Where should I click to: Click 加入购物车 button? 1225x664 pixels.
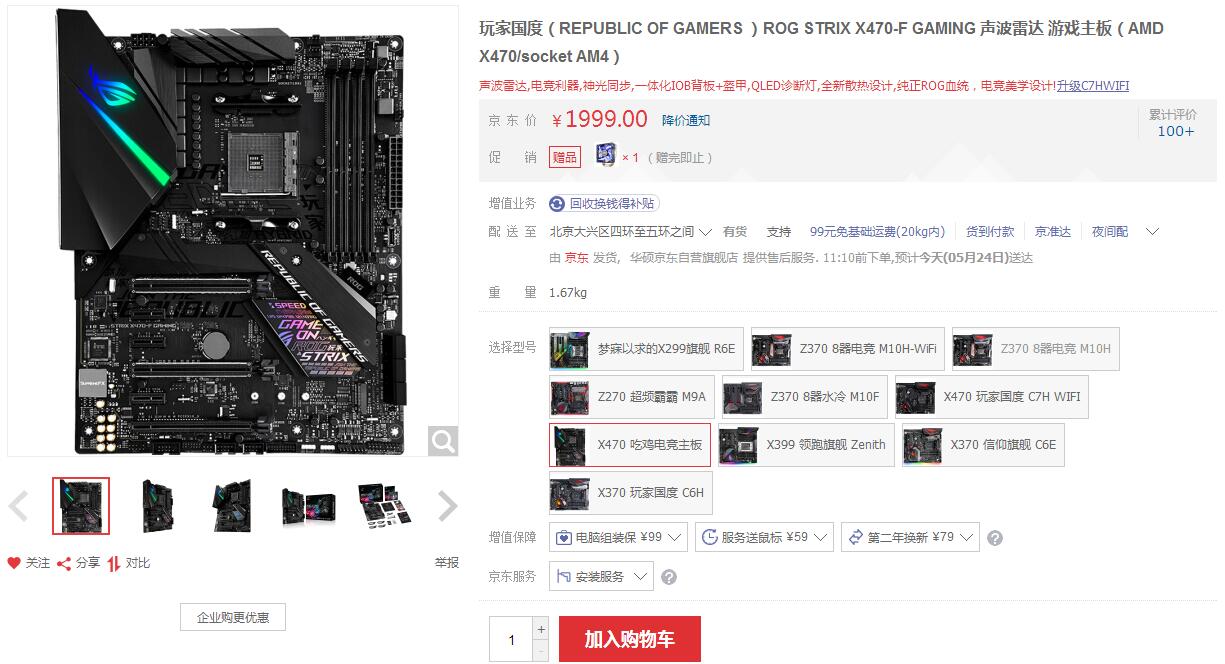click(630, 640)
